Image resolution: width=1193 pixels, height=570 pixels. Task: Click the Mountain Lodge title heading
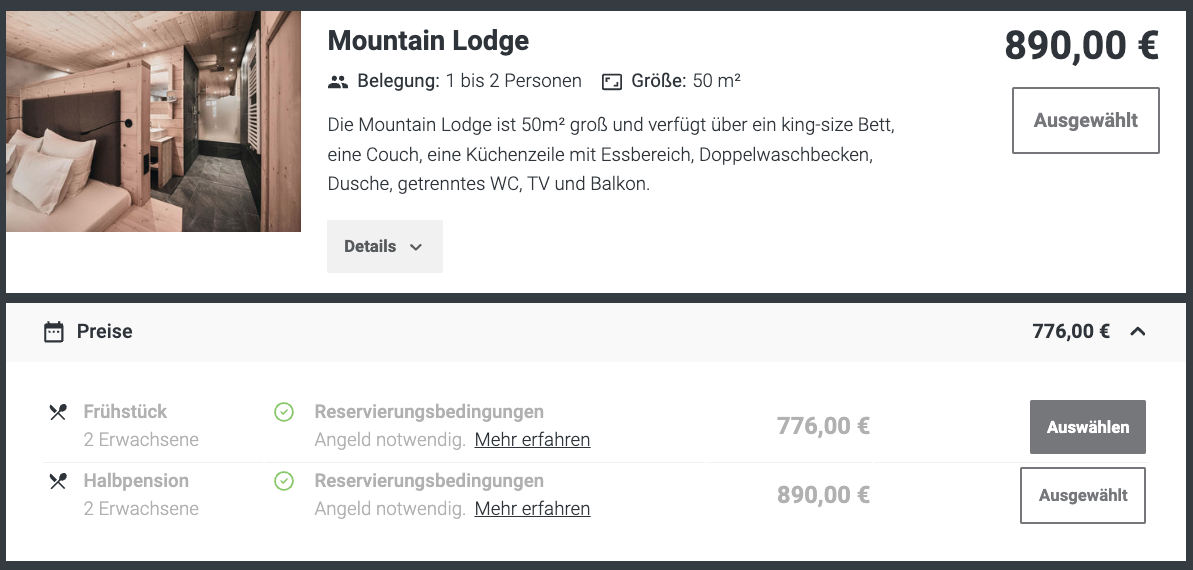click(x=428, y=40)
